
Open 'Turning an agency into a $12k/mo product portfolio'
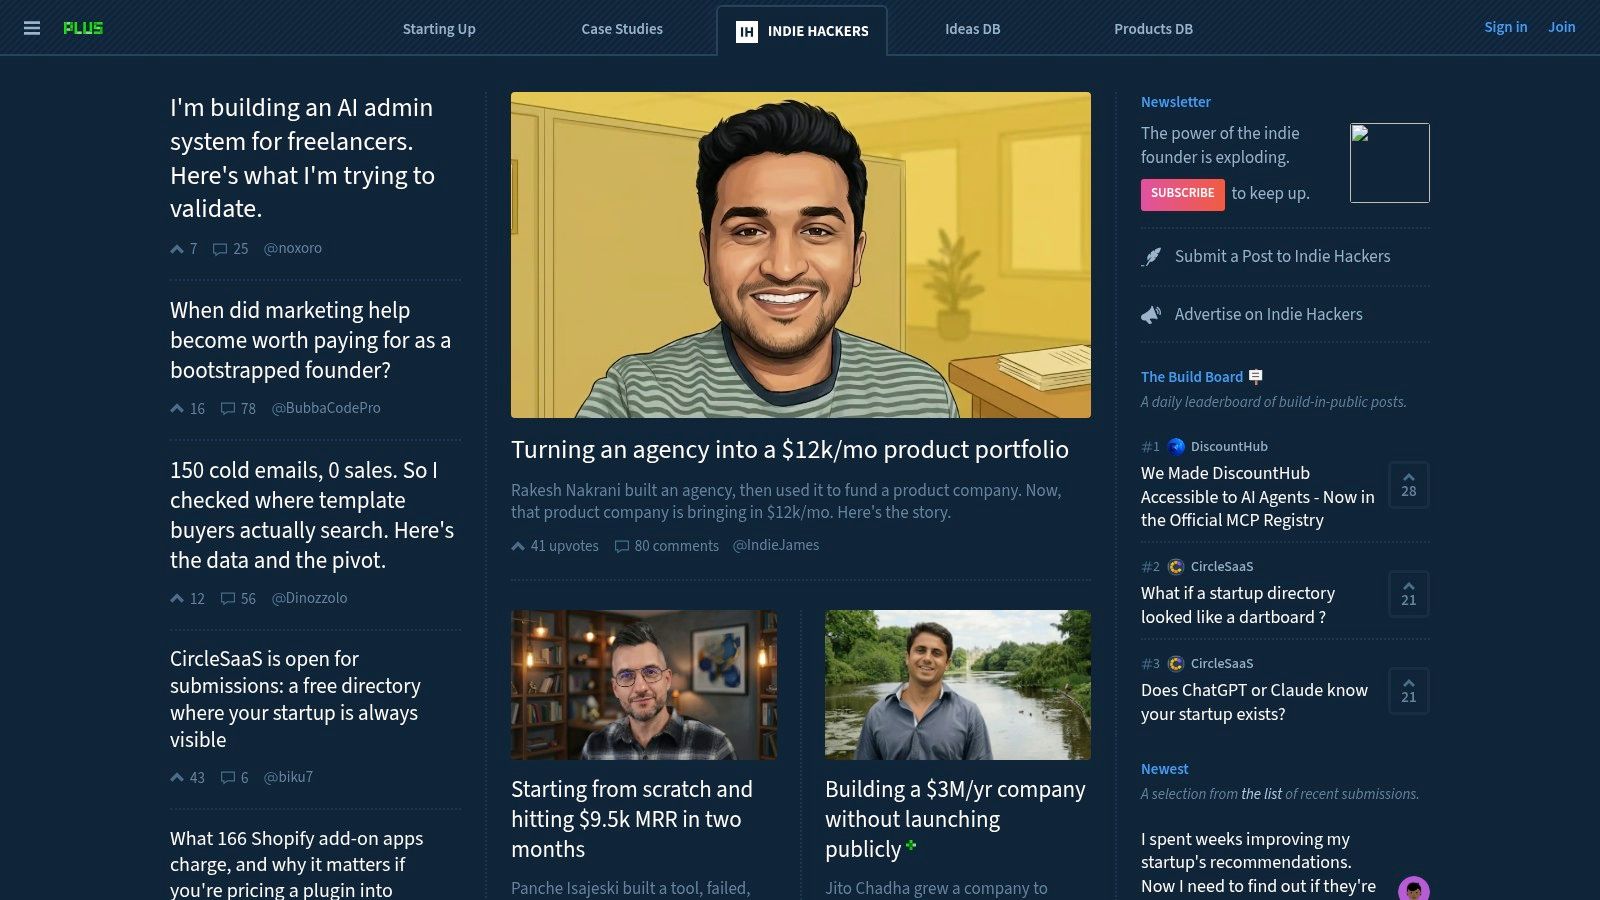pos(790,450)
